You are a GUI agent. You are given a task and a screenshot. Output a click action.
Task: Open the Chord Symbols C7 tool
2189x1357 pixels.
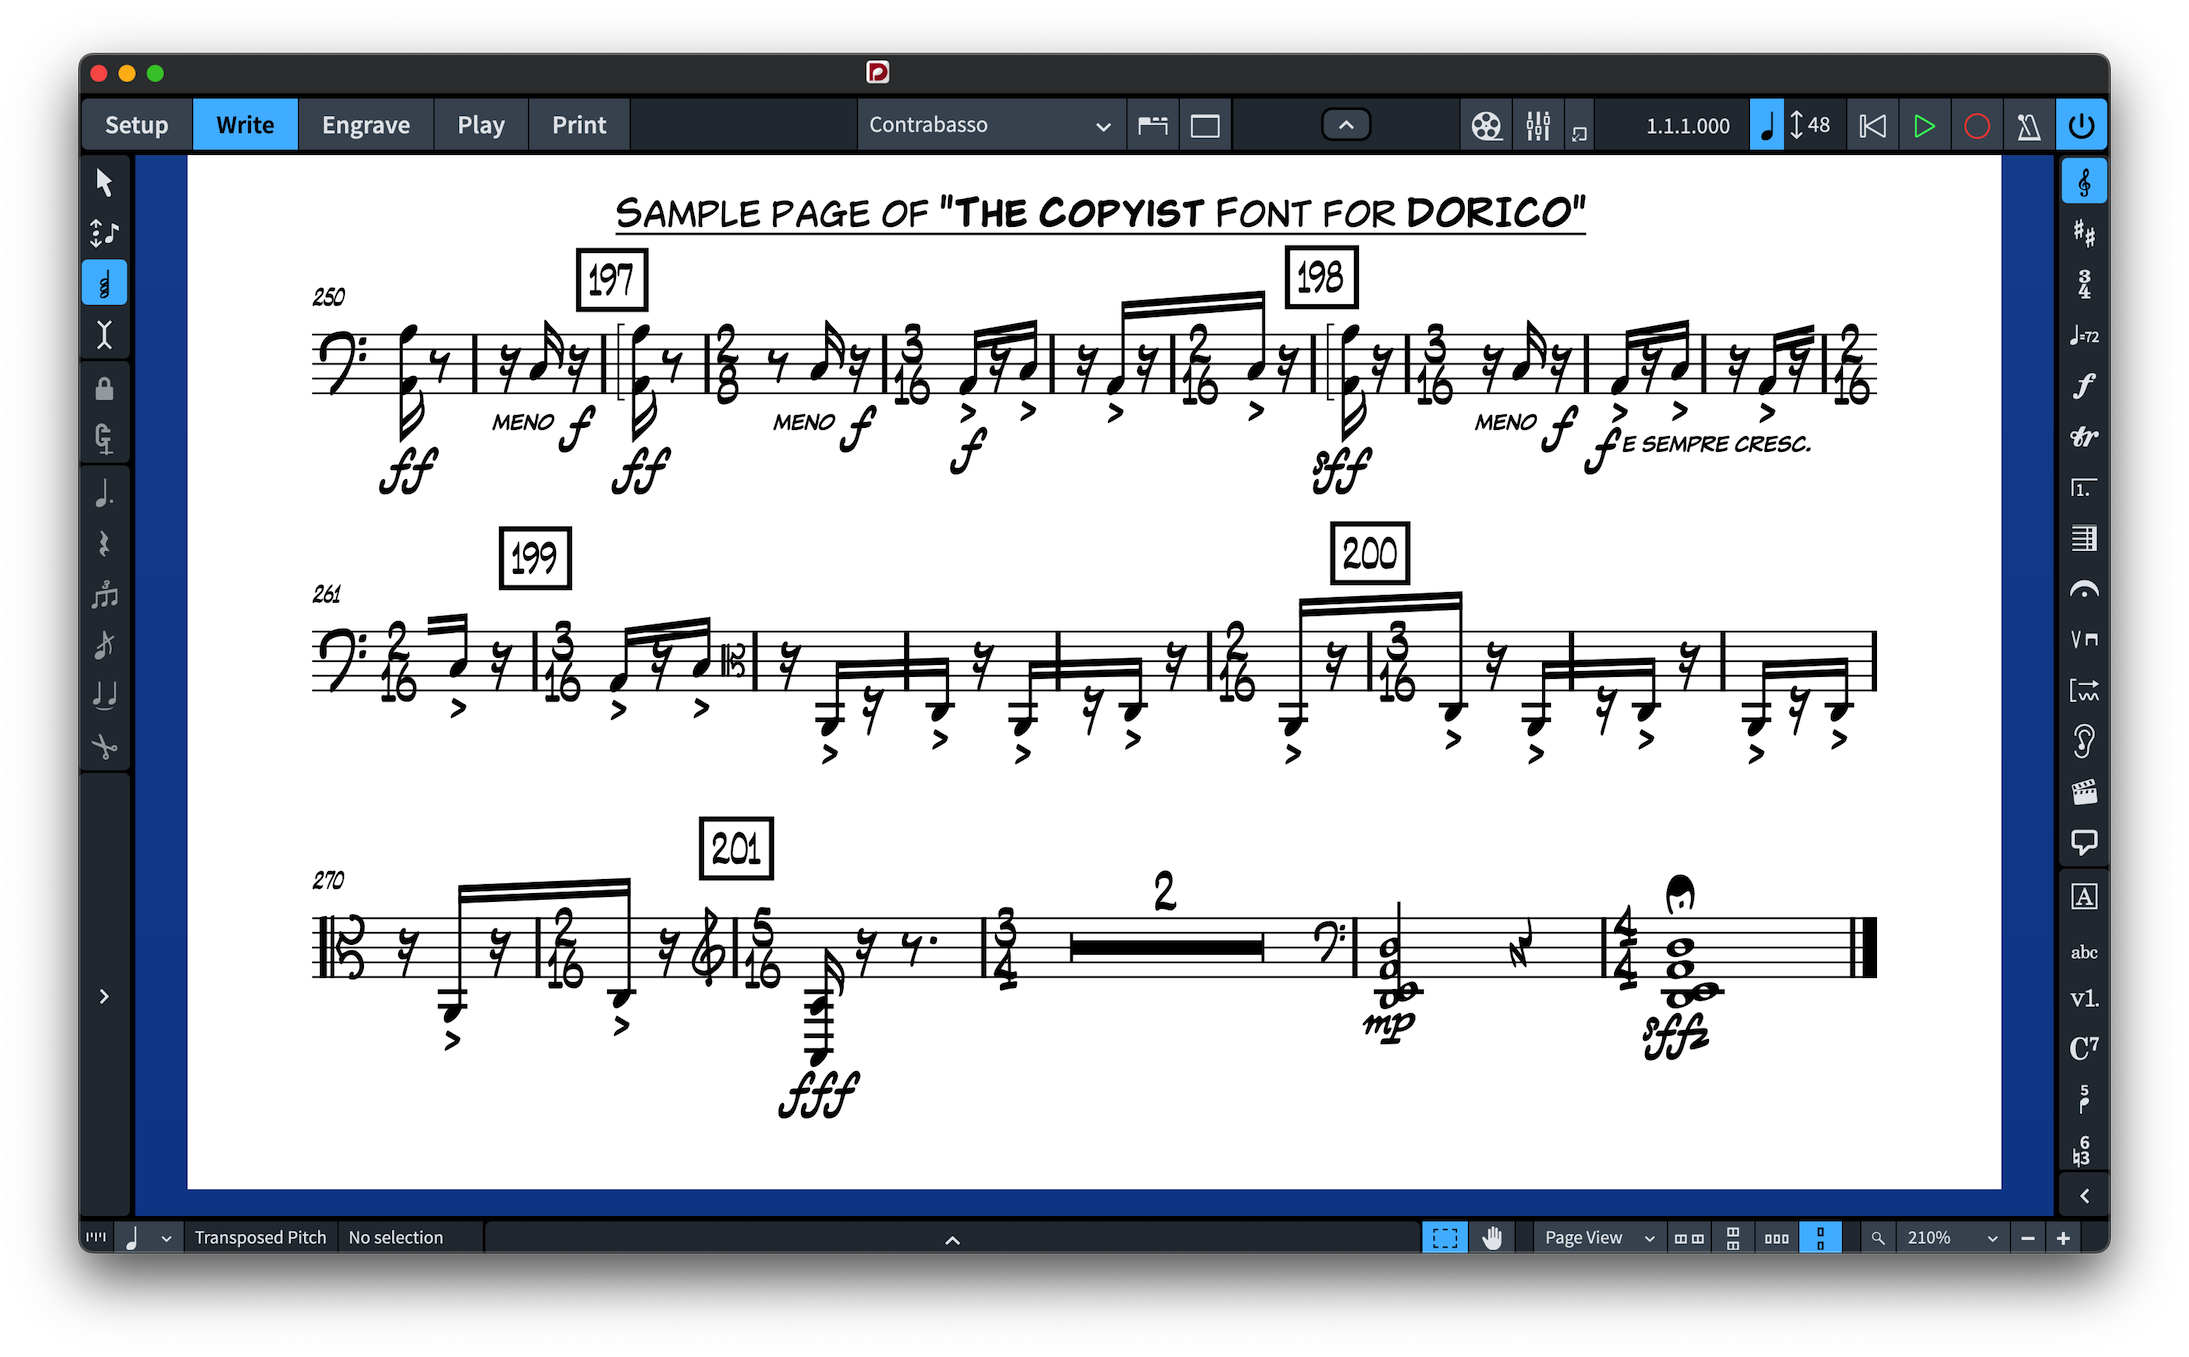pyautogui.click(x=2084, y=1048)
